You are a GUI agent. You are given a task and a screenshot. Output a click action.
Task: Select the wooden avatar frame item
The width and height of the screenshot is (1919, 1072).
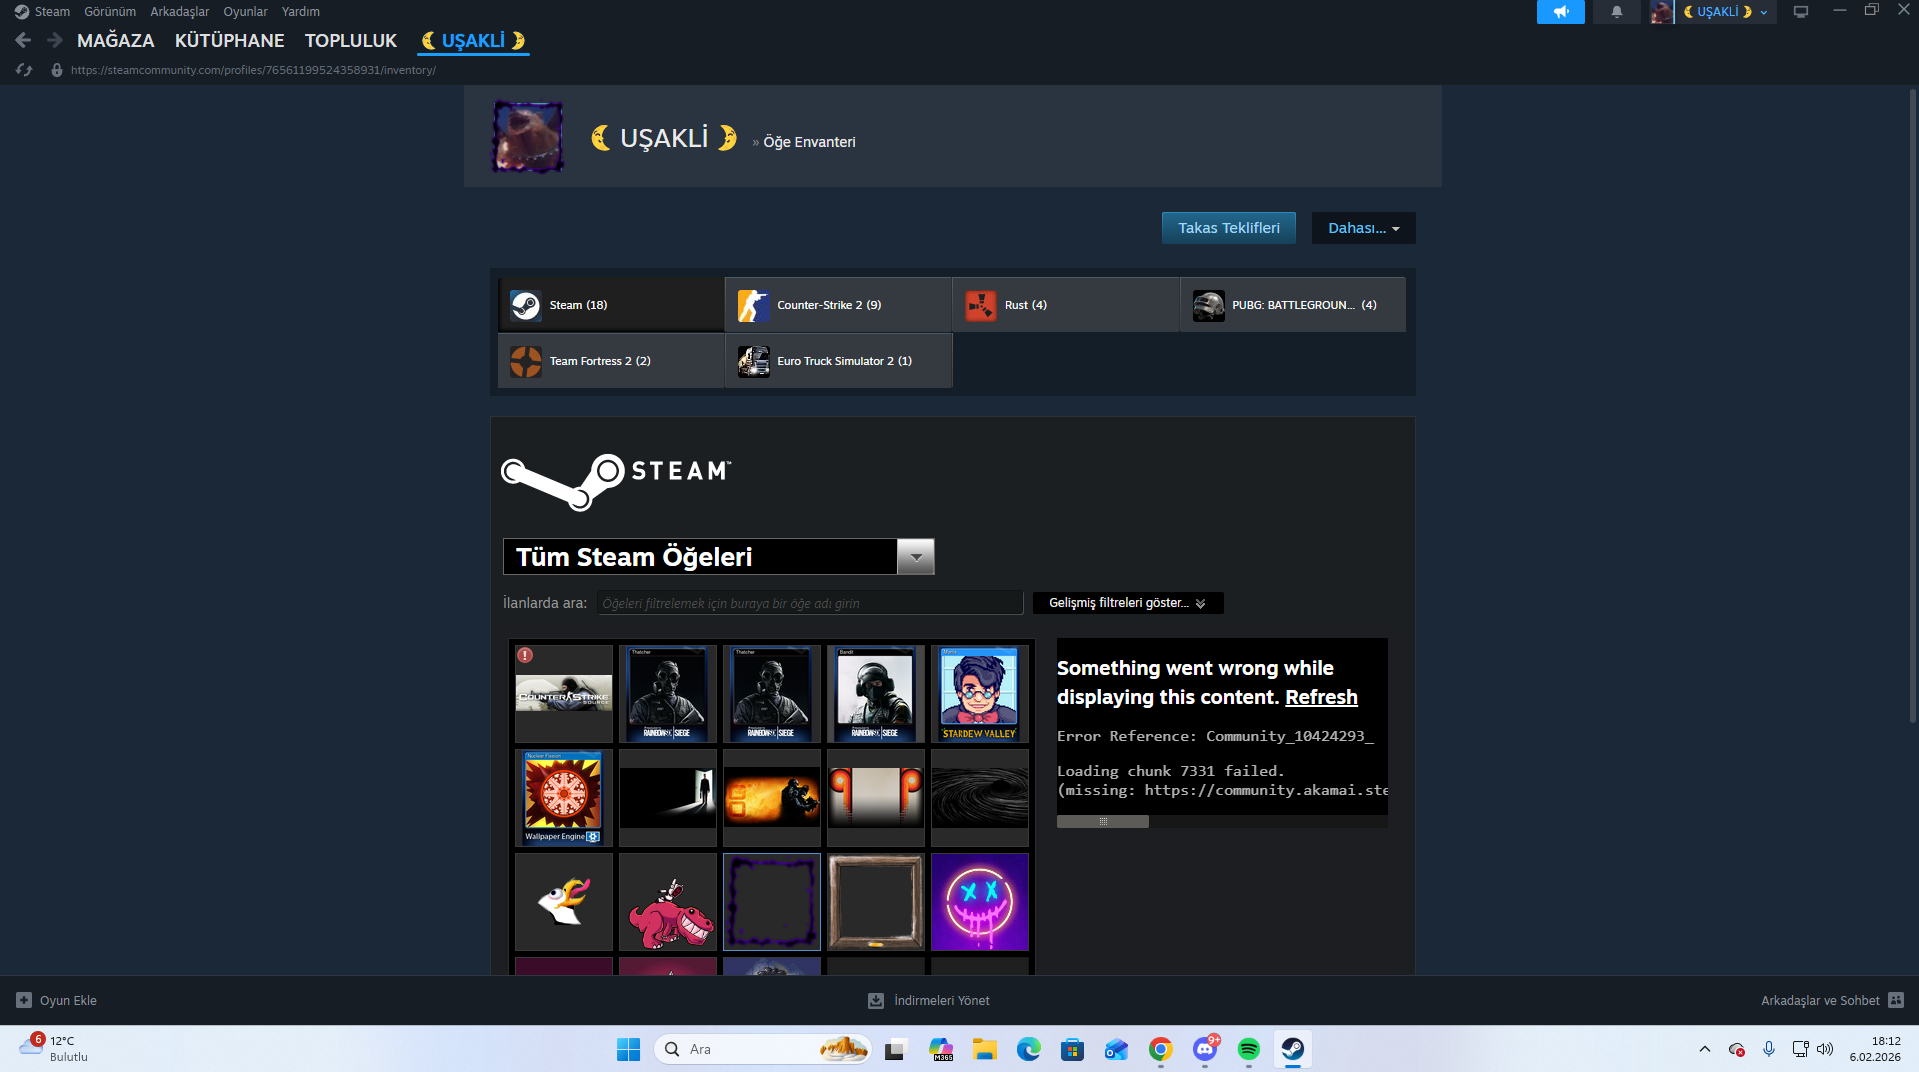876,902
